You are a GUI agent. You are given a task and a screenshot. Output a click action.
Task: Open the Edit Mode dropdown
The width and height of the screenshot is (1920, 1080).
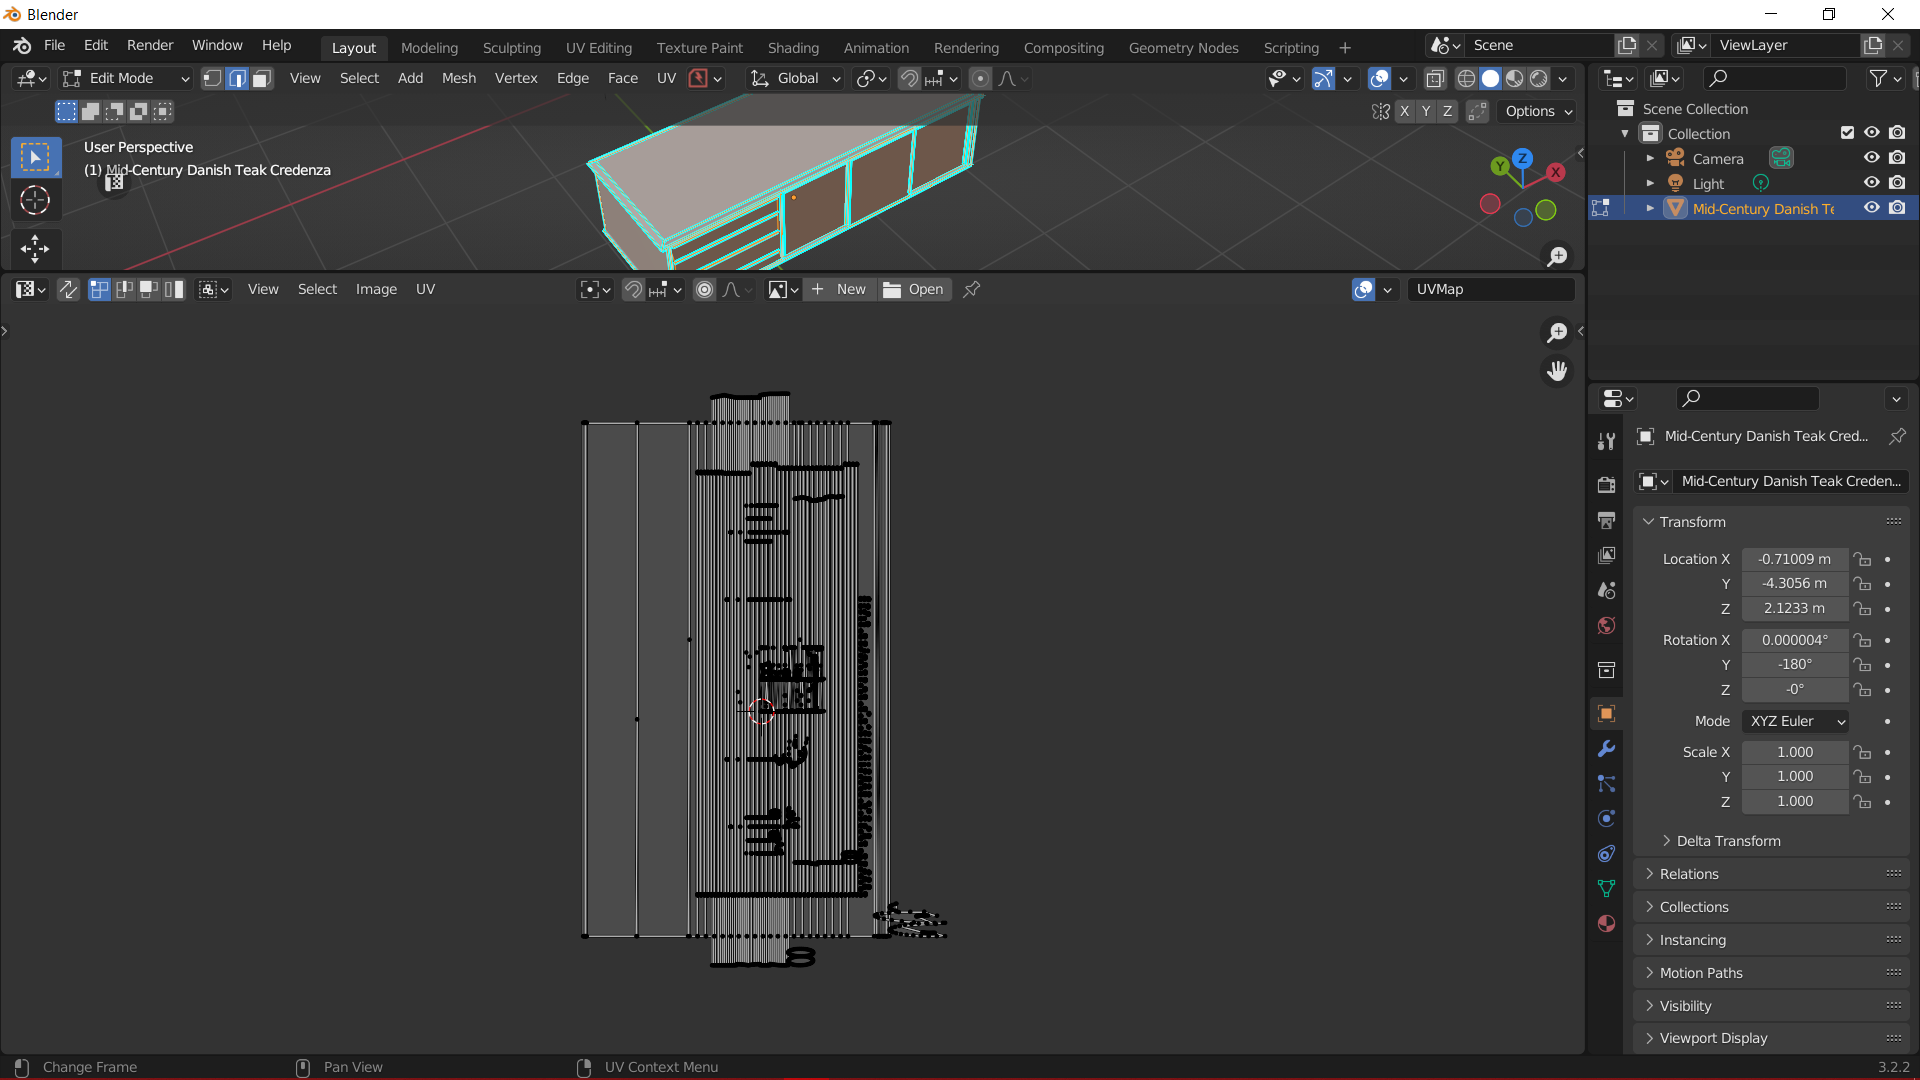[125, 78]
